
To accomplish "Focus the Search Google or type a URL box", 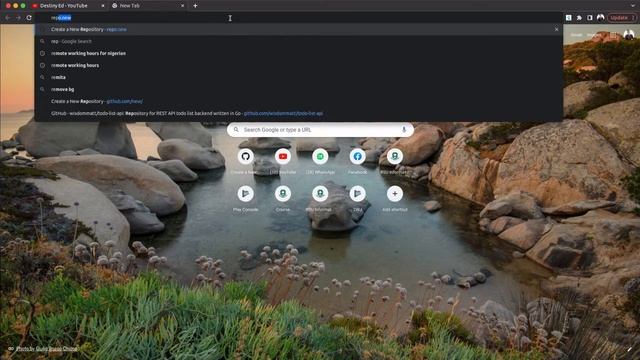I will (x=320, y=130).
